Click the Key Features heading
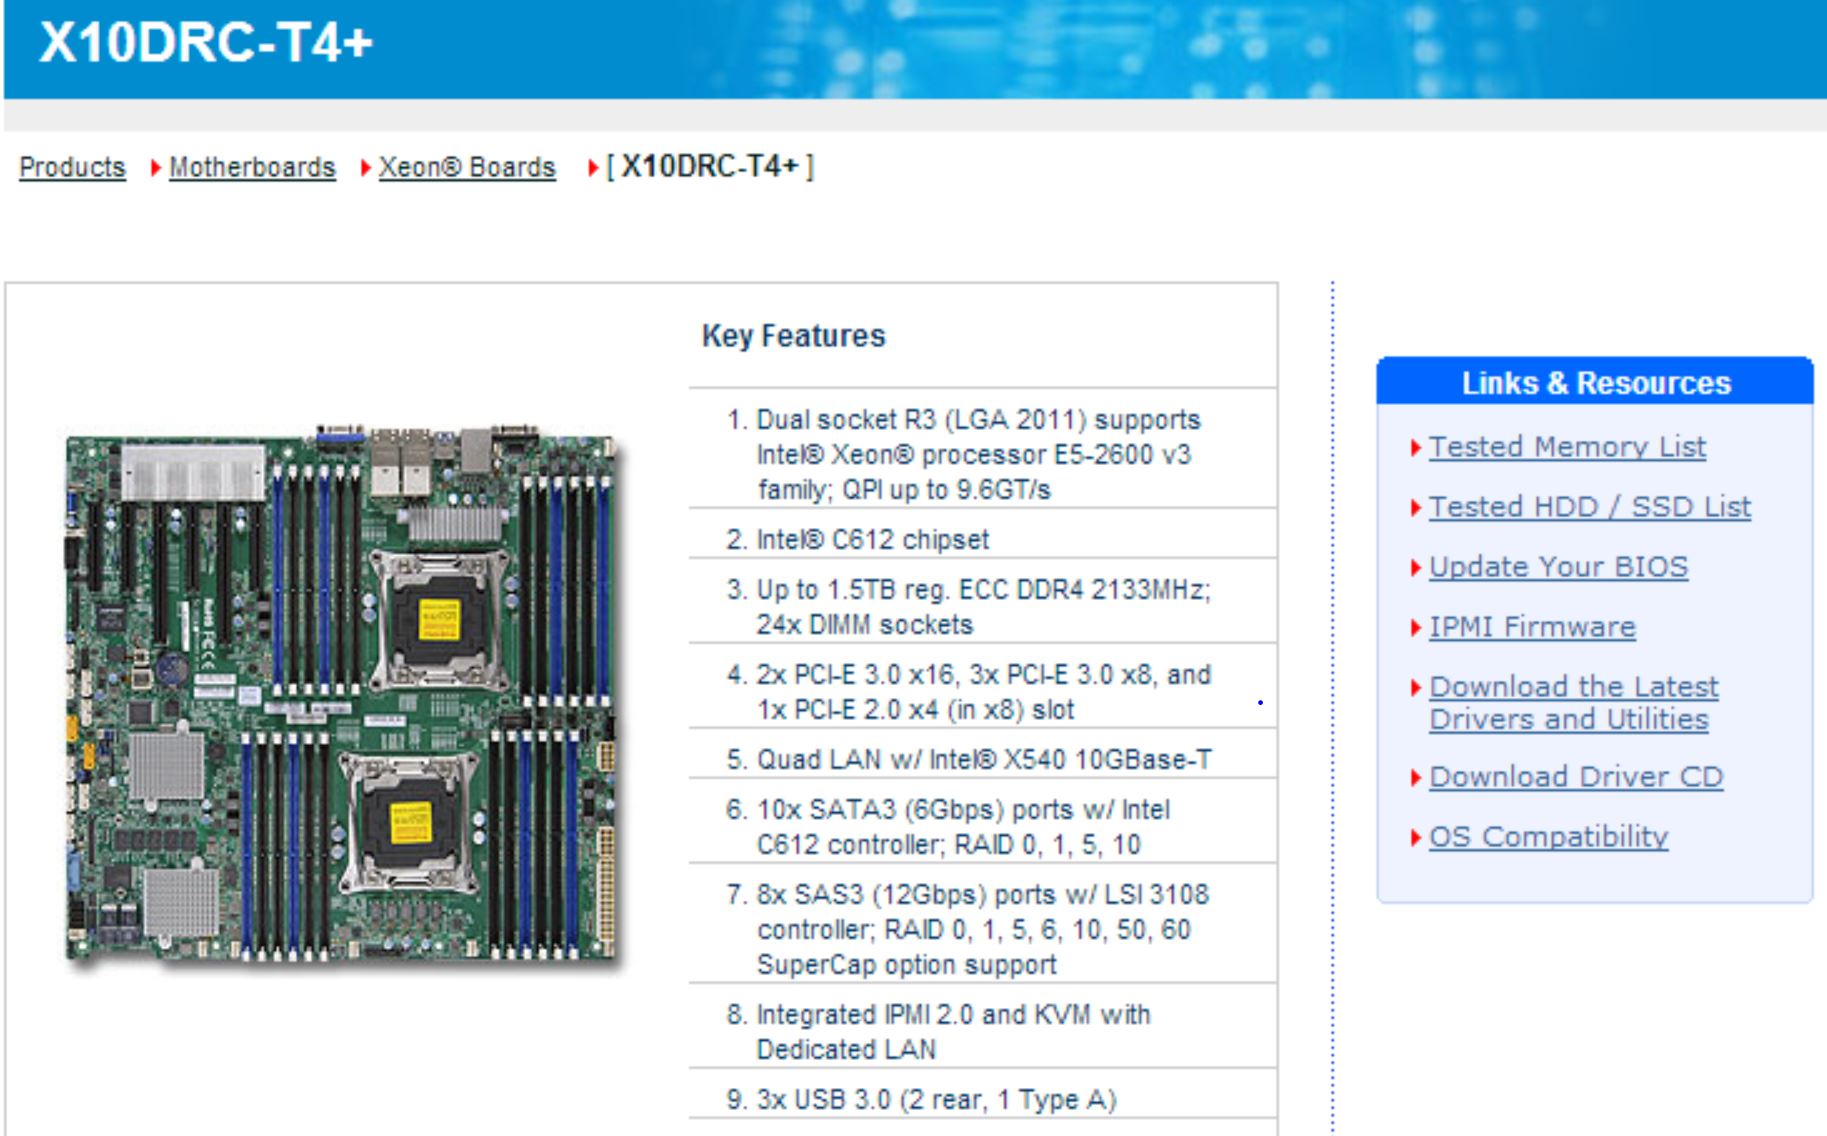Image resolution: width=1827 pixels, height=1136 pixels. tap(793, 336)
